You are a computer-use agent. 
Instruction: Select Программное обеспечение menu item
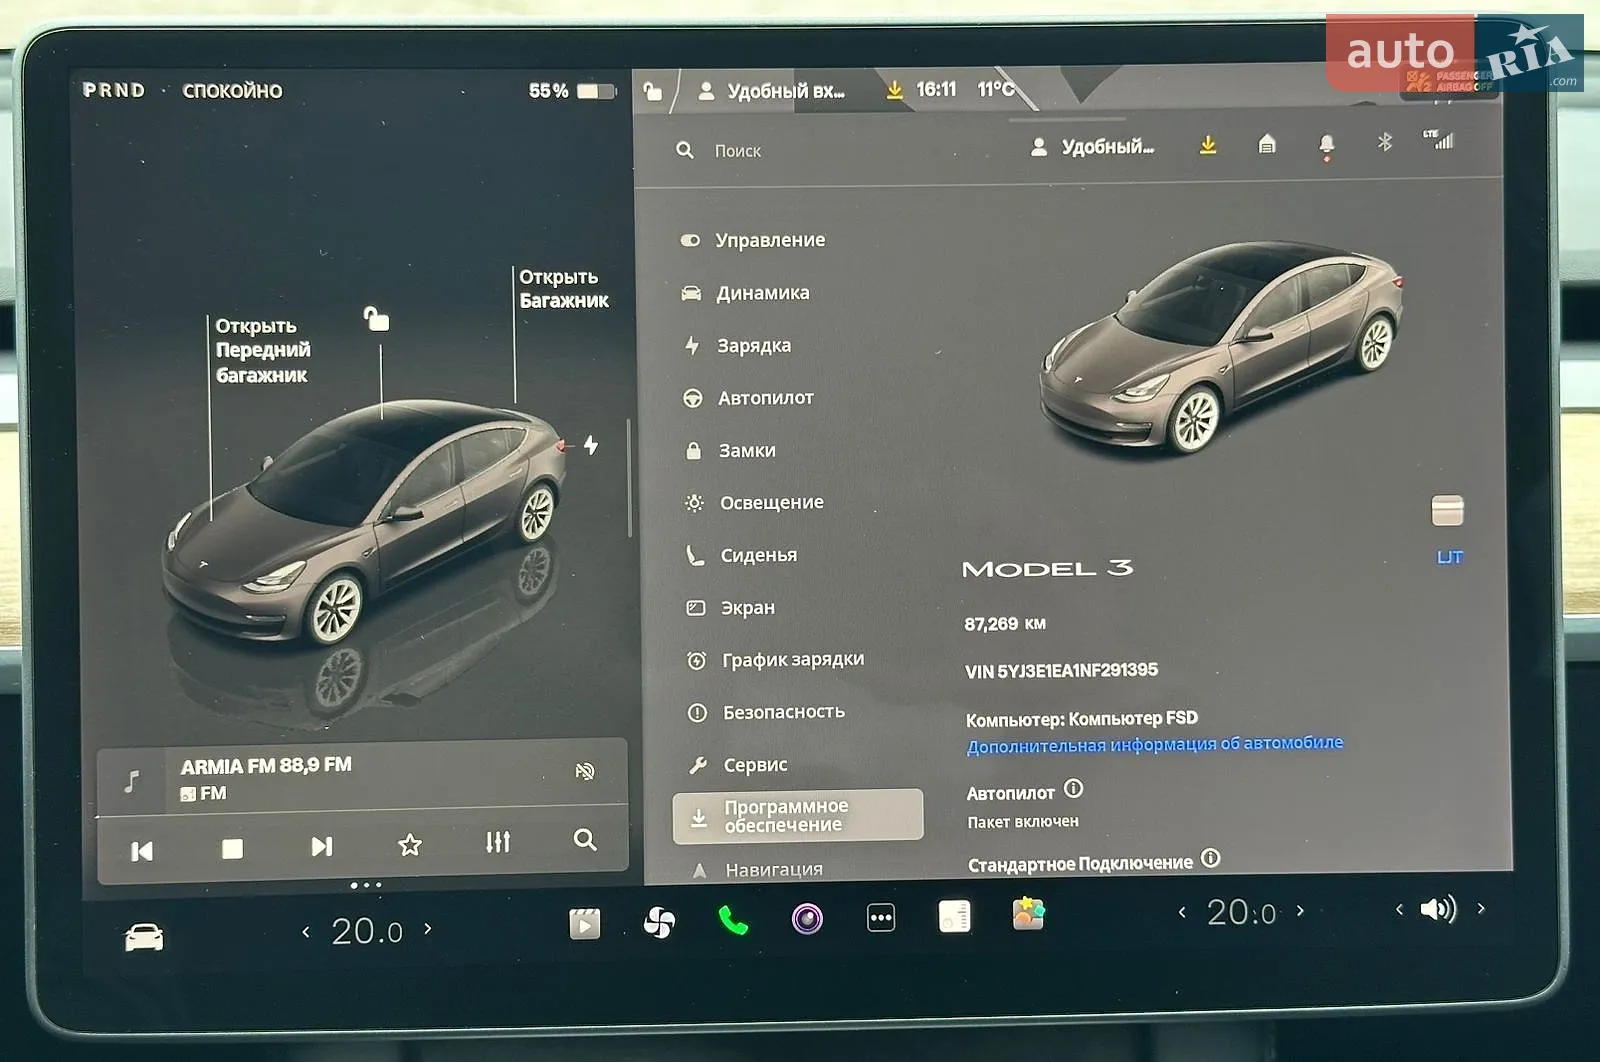click(797, 815)
